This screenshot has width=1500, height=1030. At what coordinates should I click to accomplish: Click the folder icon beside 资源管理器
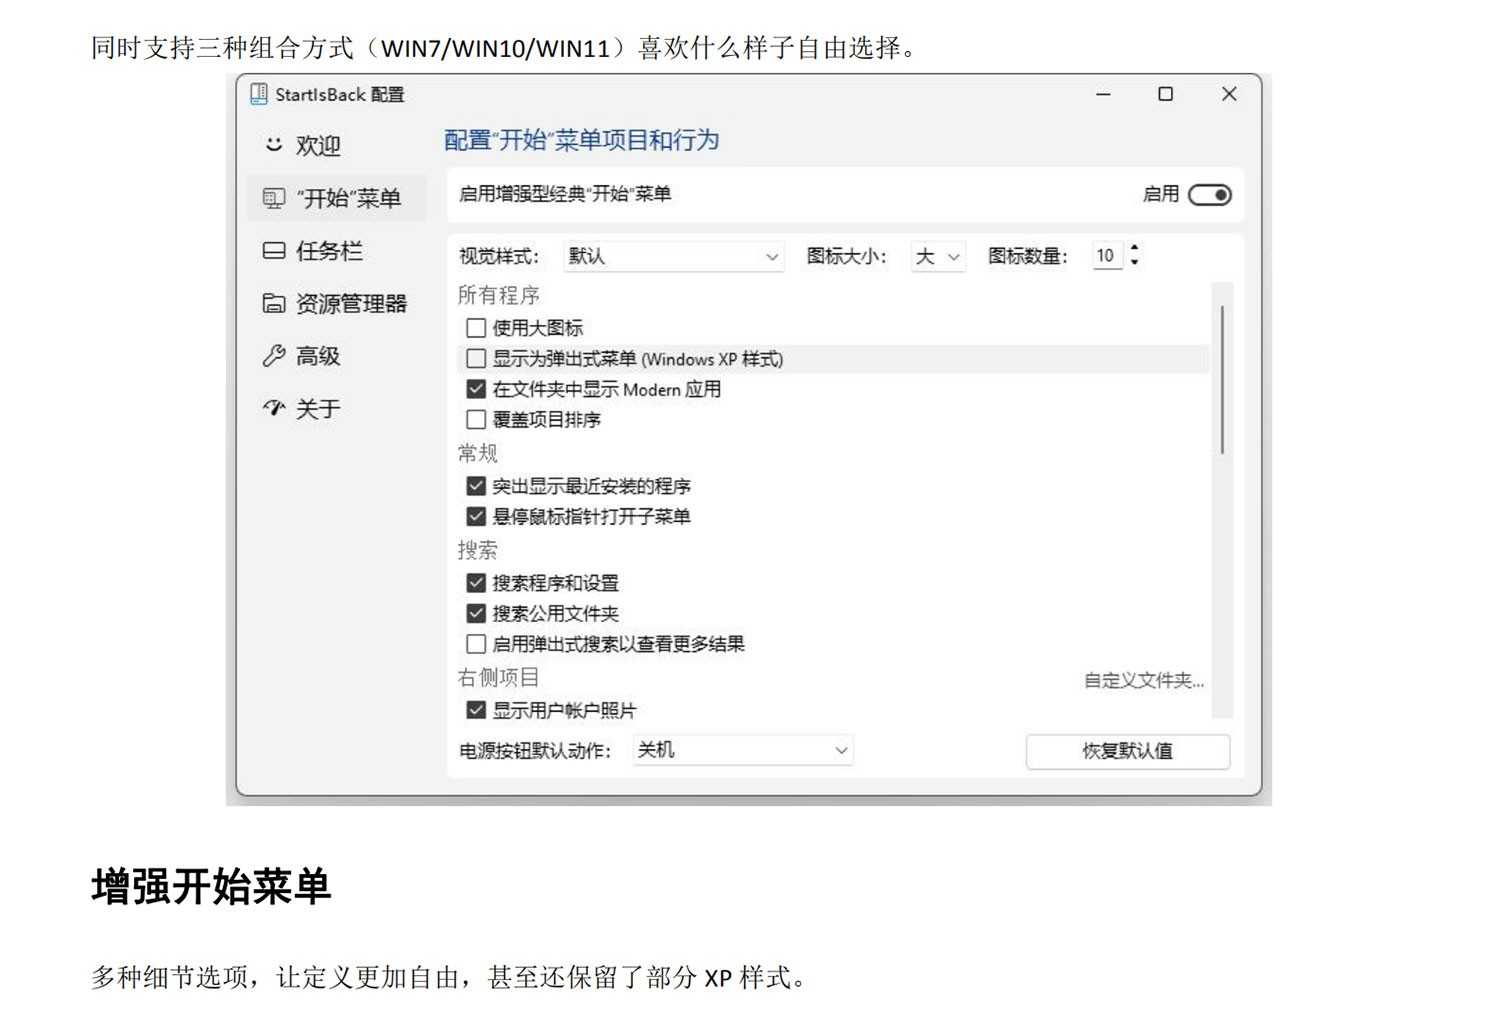[x=274, y=303]
